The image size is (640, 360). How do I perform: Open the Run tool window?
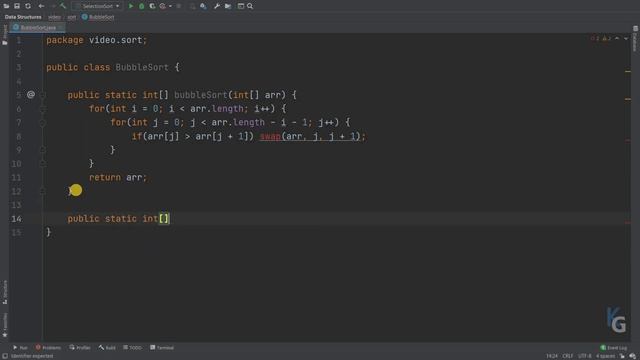tap(20, 348)
